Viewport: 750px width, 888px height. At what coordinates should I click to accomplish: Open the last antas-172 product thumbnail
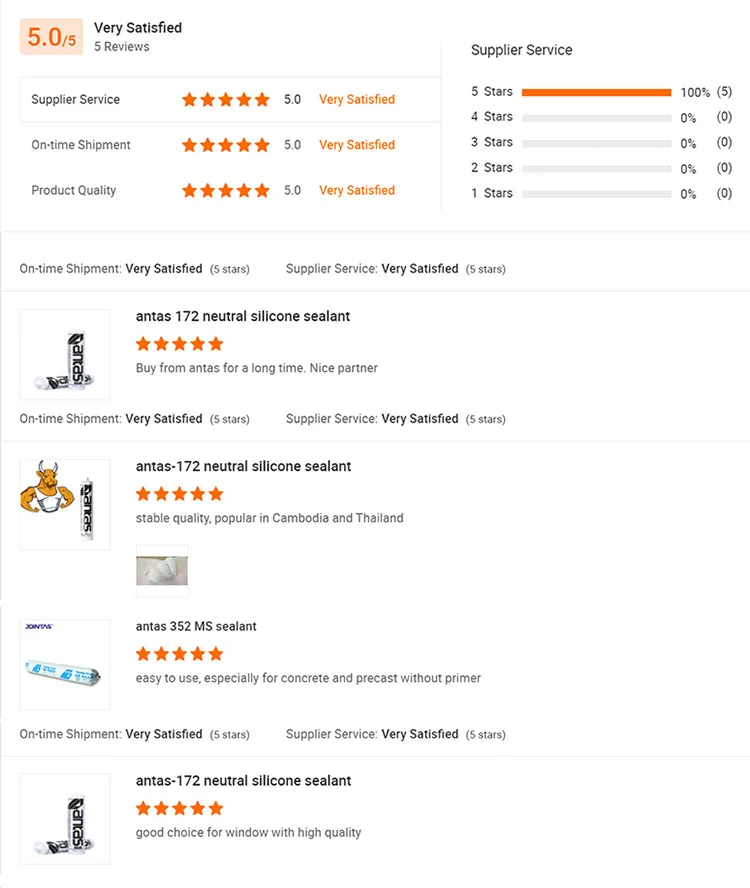[x=65, y=818]
